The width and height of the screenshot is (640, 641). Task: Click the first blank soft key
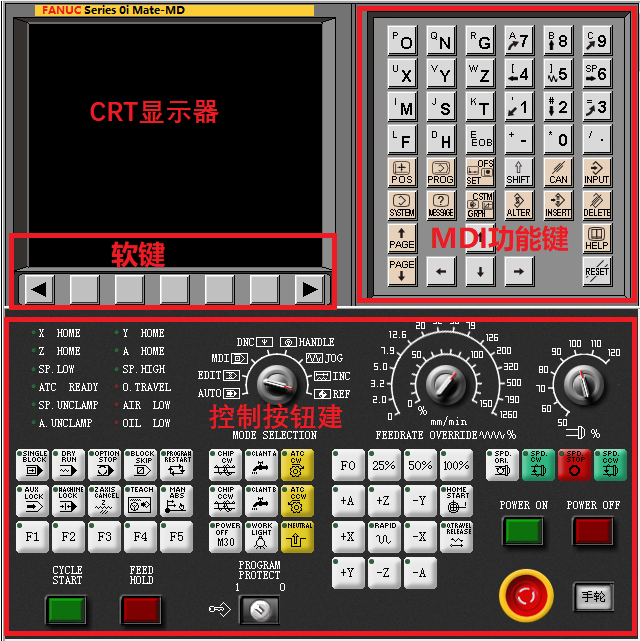coord(85,290)
